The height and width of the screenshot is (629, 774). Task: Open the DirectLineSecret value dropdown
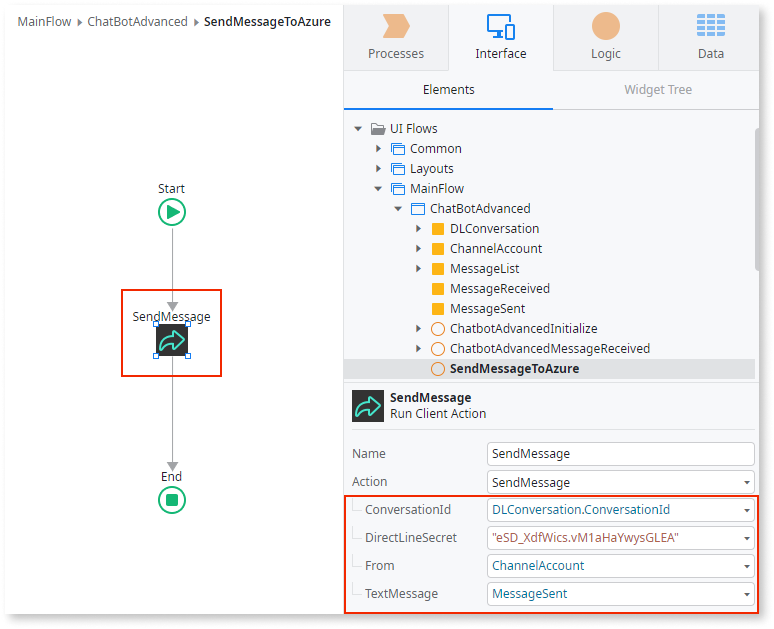pyautogui.click(x=746, y=538)
